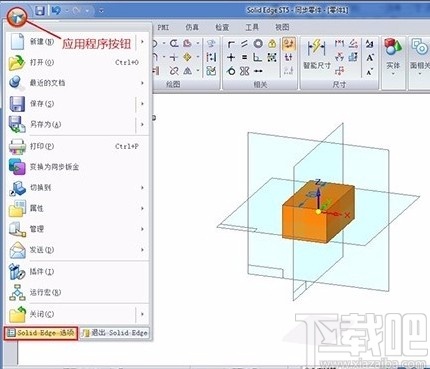Click the small A decrease text size icon

point(370,71)
